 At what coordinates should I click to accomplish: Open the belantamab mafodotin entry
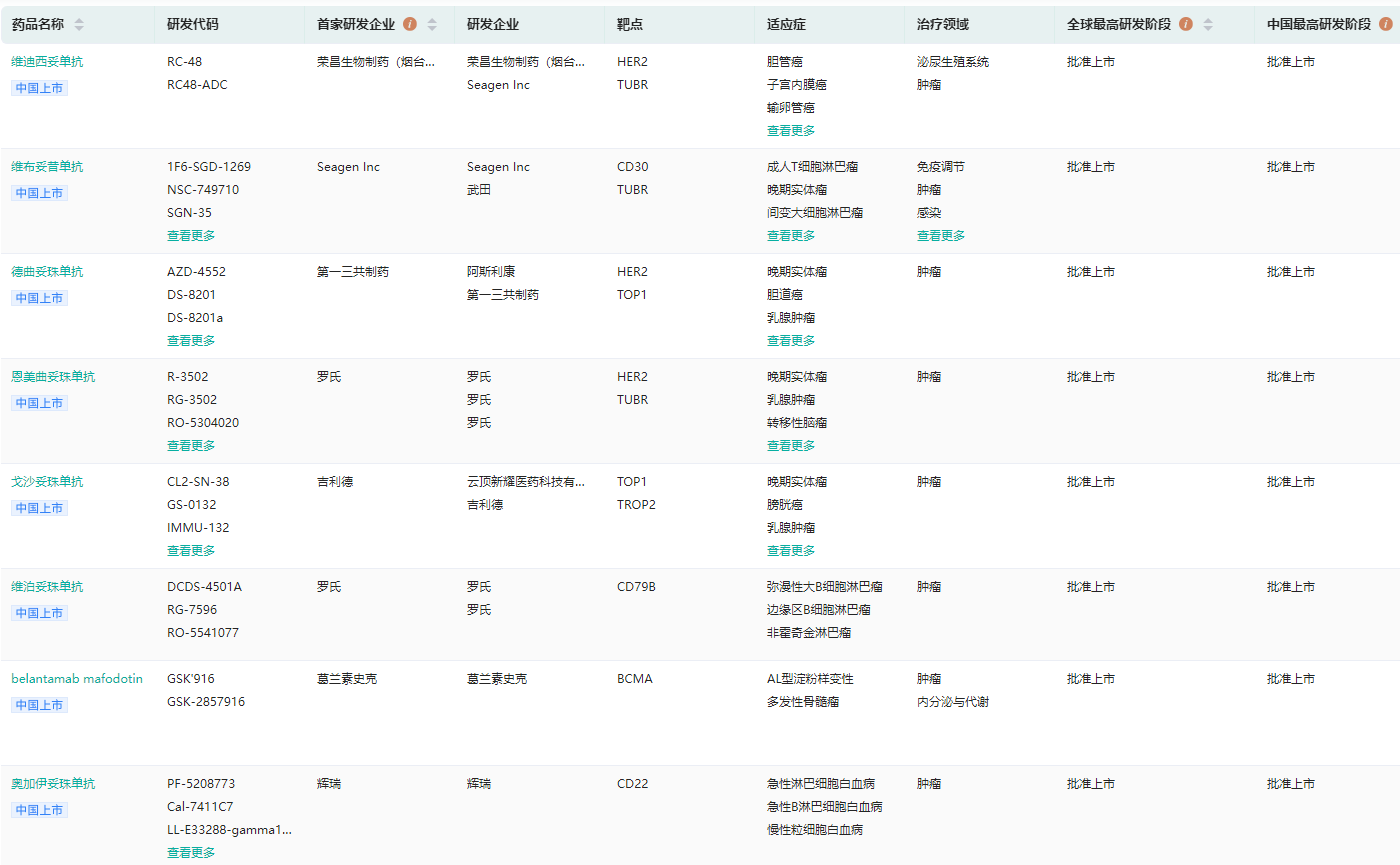coord(77,679)
